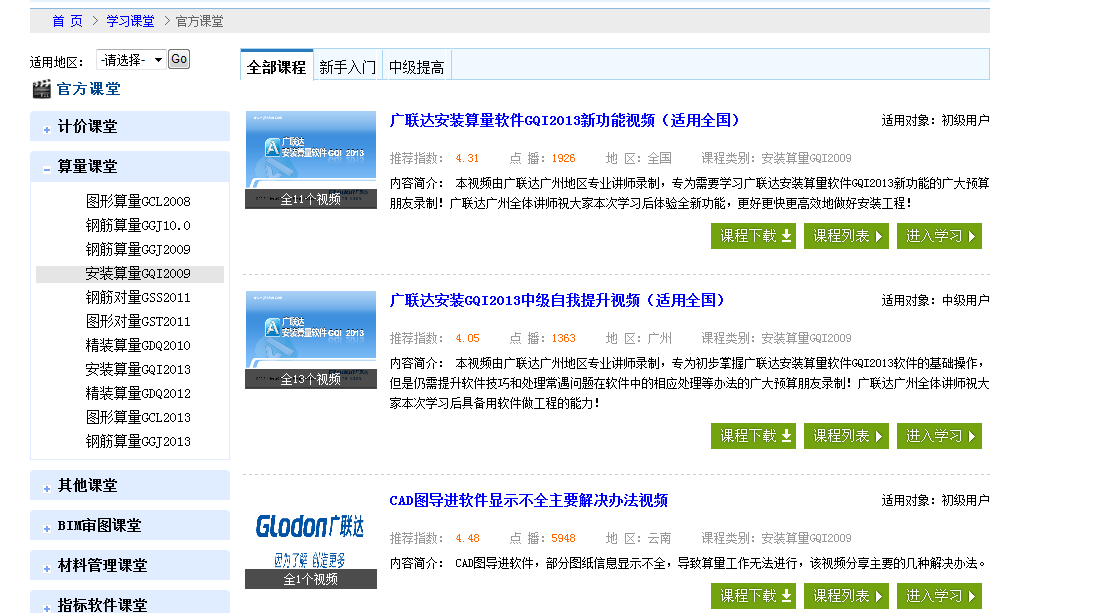Open the Glodon广联达 course thumbnail
The height and width of the screenshot is (613, 1115).
point(311,540)
